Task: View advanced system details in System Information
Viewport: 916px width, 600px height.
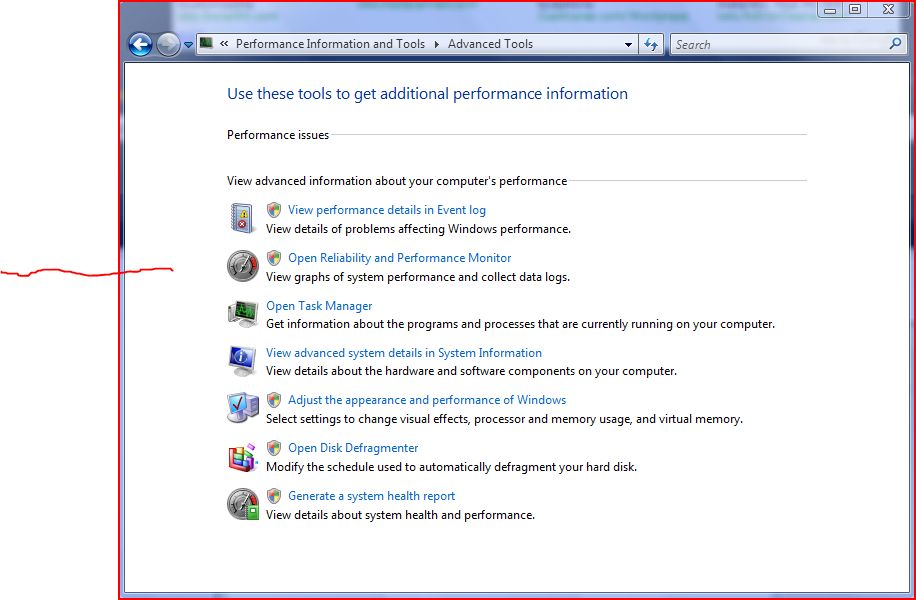Action: click(x=404, y=353)
